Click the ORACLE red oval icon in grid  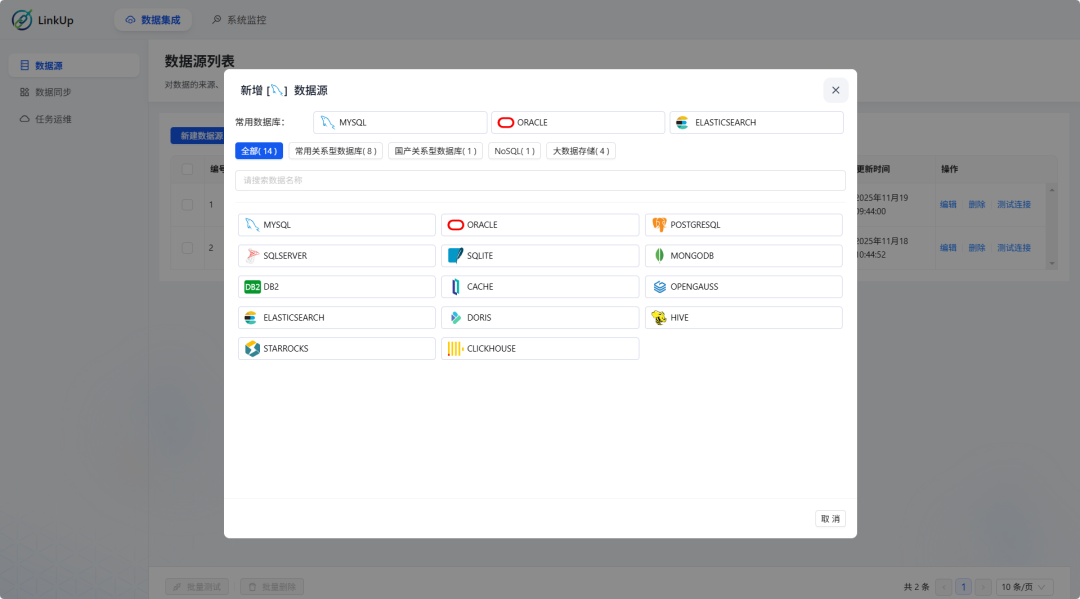(x=455, y=225)
